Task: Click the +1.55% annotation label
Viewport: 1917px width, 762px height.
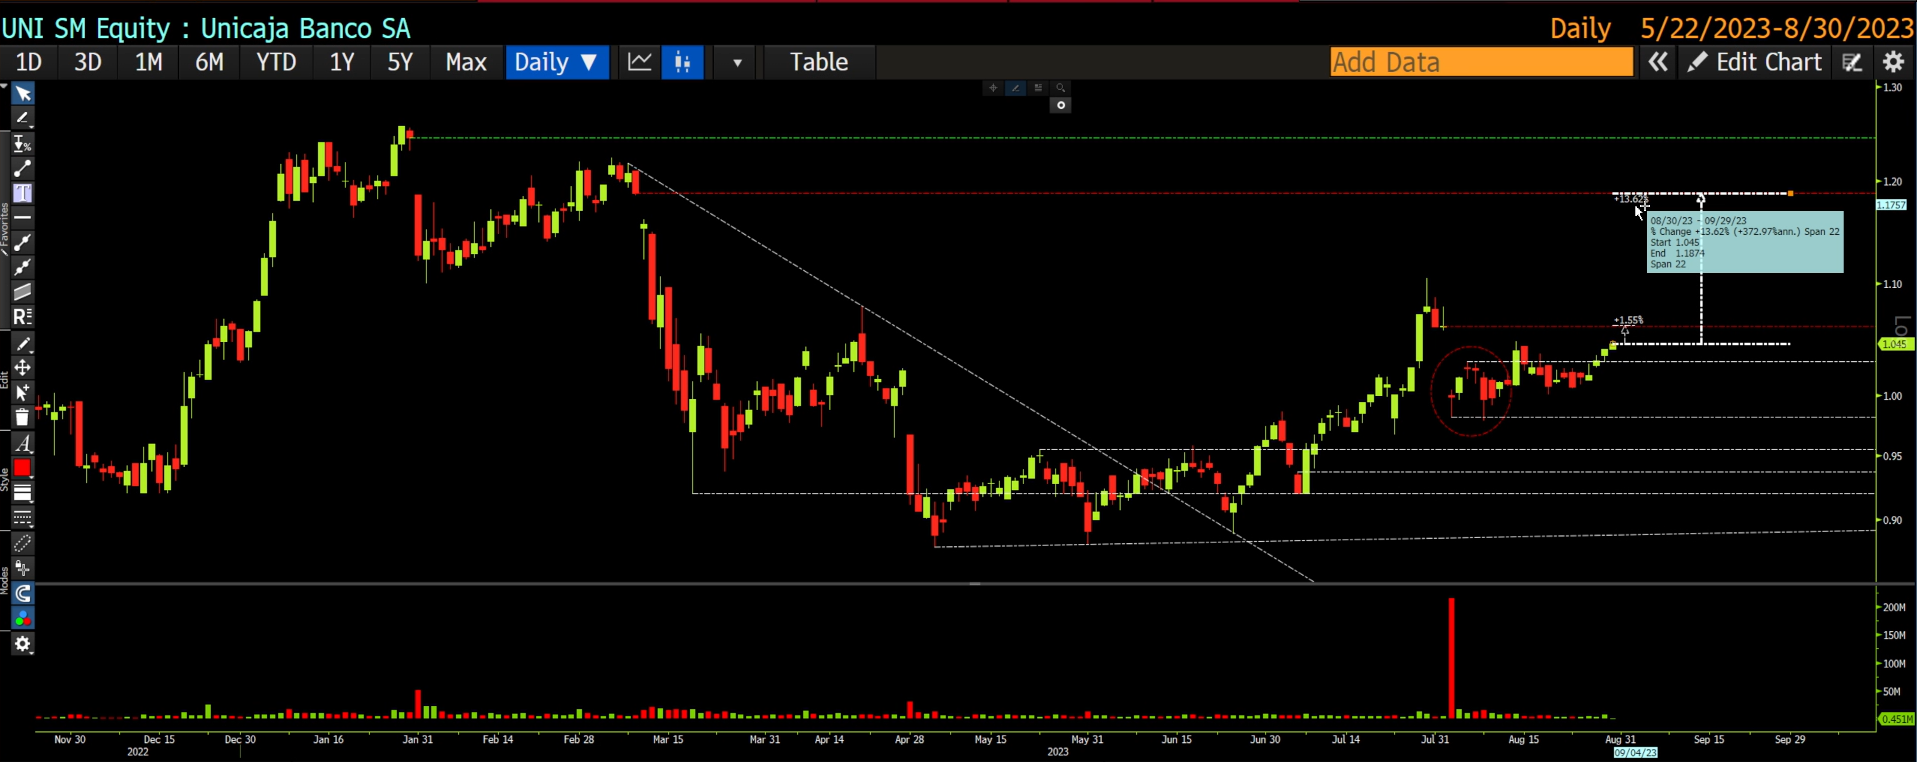Action: pyautogui.click(x=1628, y=321)
